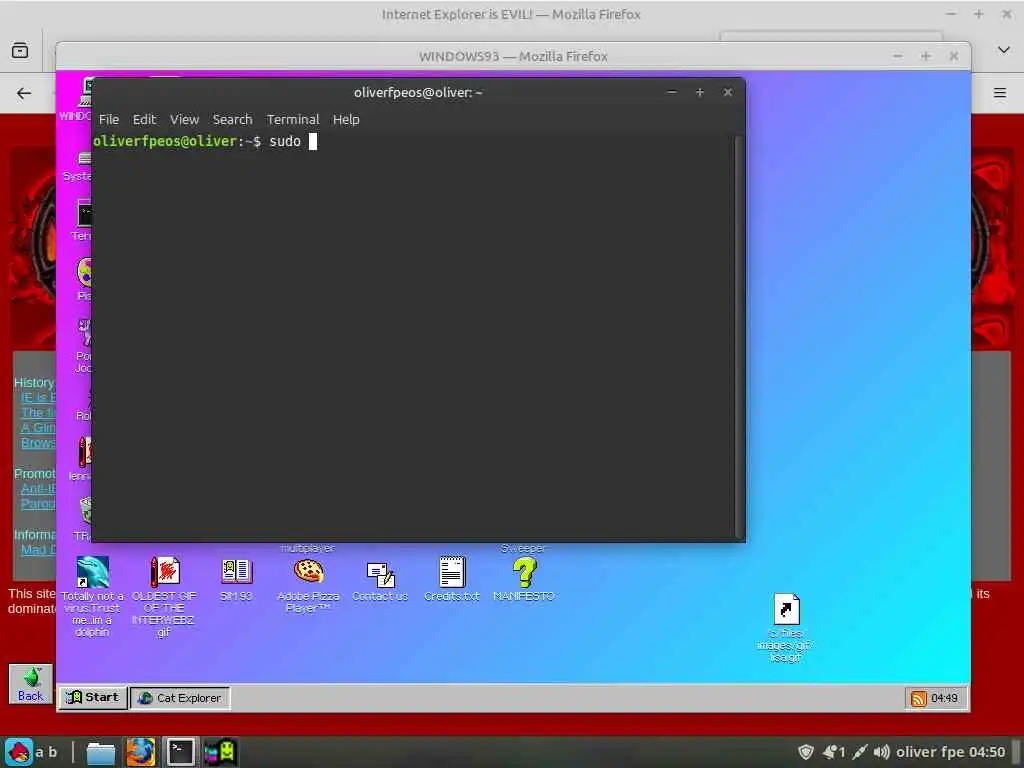
Task: Go back with Firefox back arrow
Action: (24, 93)
